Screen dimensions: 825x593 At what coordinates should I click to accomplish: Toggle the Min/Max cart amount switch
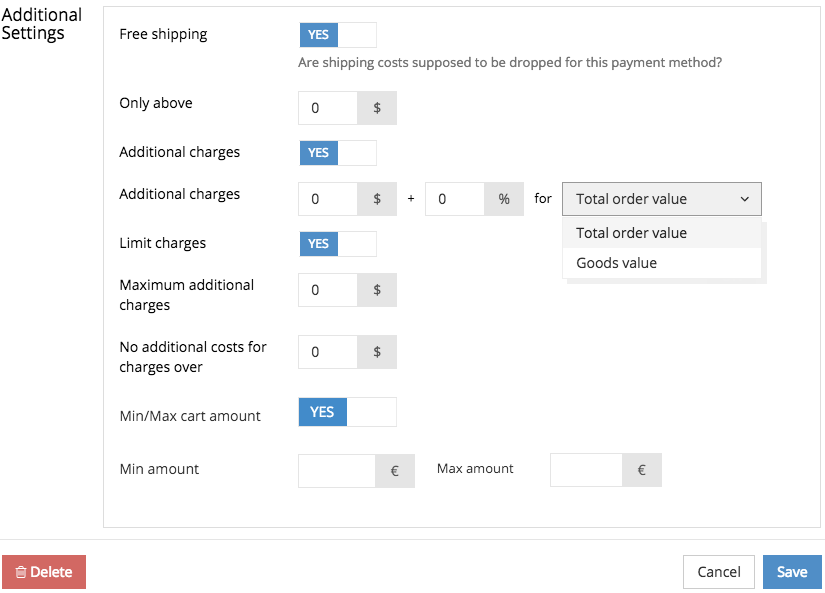(347, 411)
